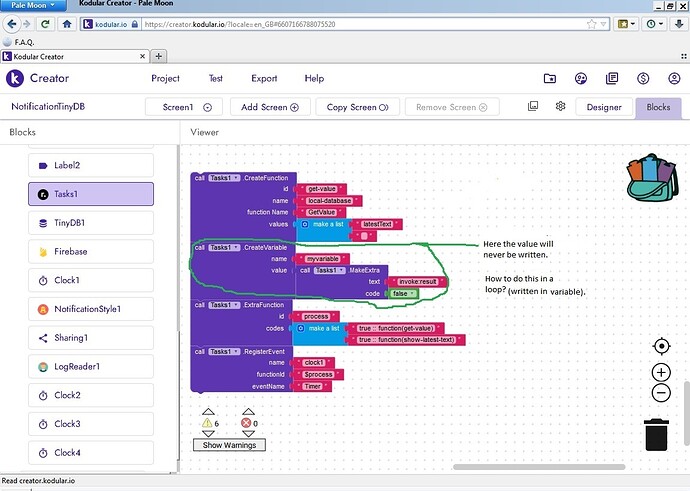Click the trash can in viewer
Image resolution: width=690 pixels, height=491 pixels.
point(656,435)
